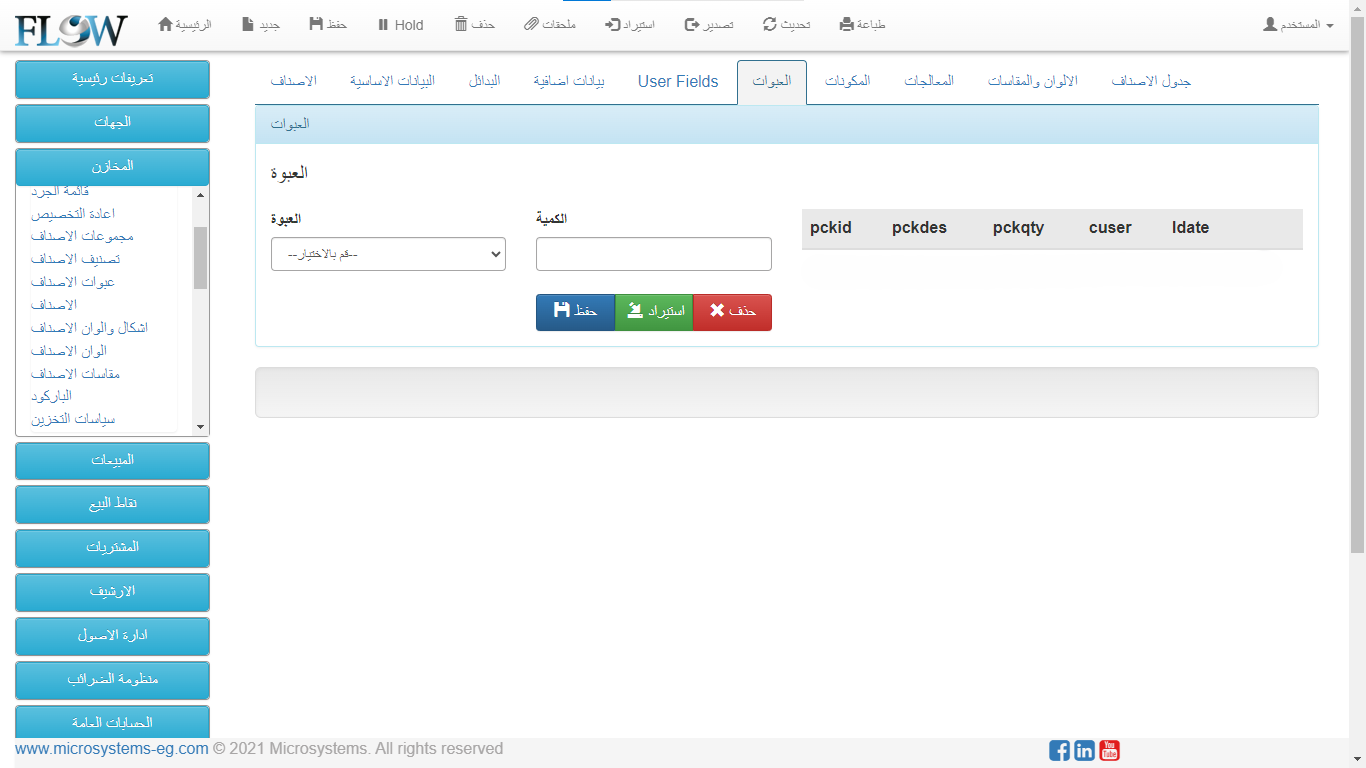Open attachments via the paperclip icon
This screenshot has width=1366, height=768.
click(532, 24)
